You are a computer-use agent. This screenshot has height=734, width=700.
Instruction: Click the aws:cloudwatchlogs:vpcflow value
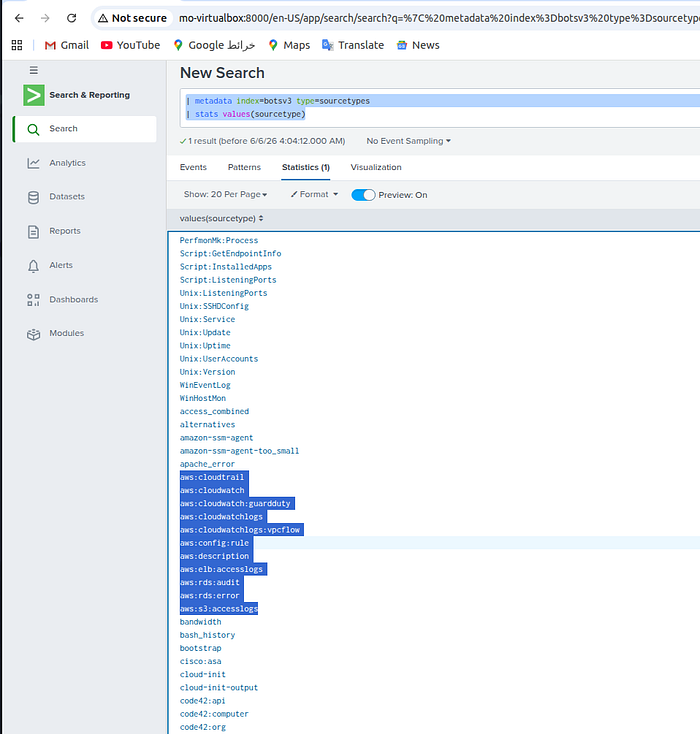tap(240, 529)
